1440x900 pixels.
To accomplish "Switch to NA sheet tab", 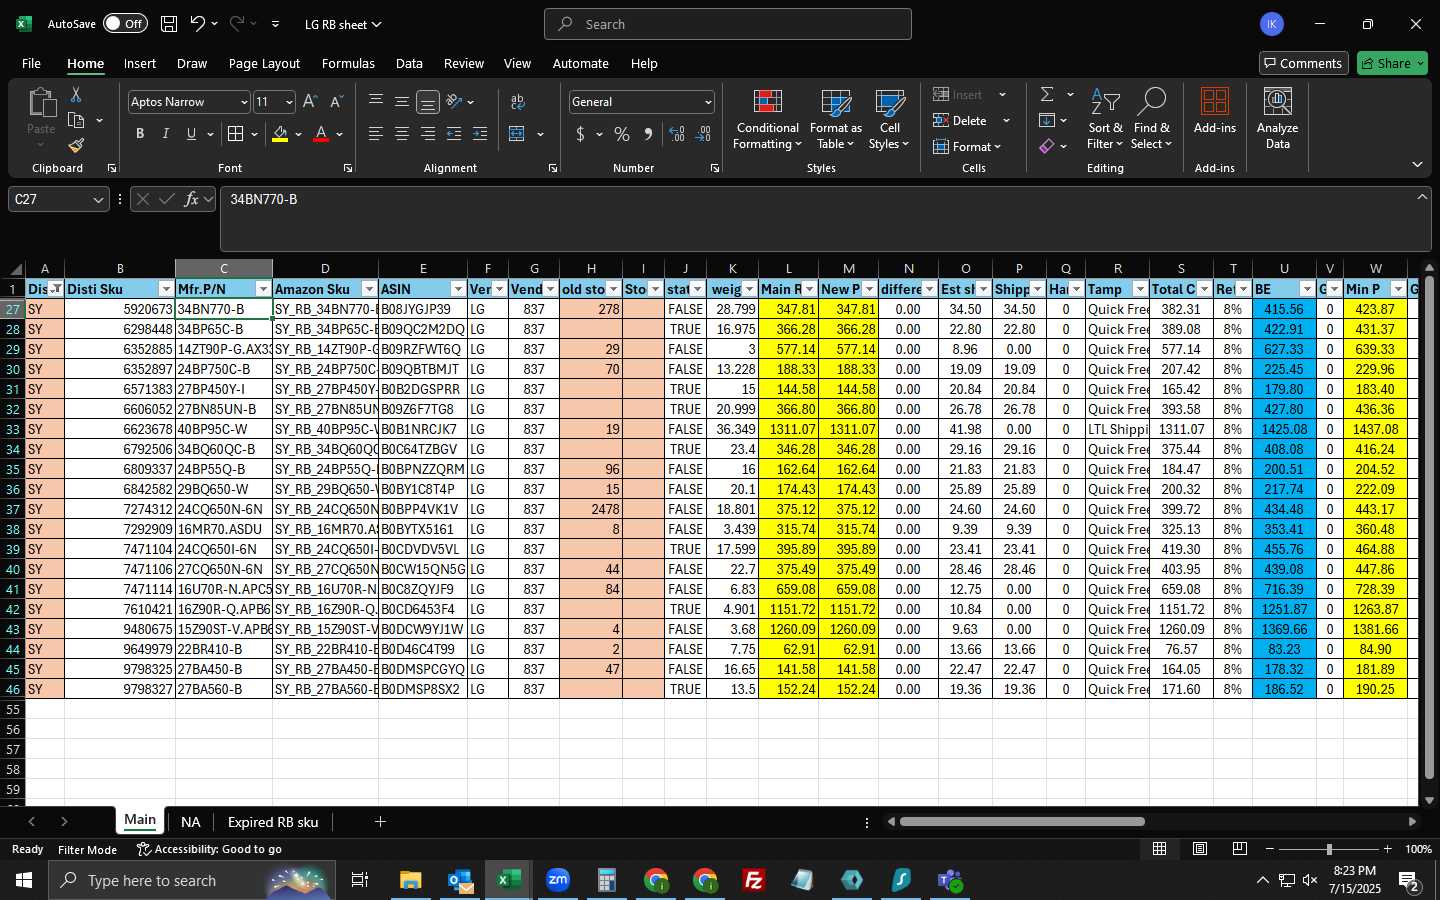I will (190, 822).
